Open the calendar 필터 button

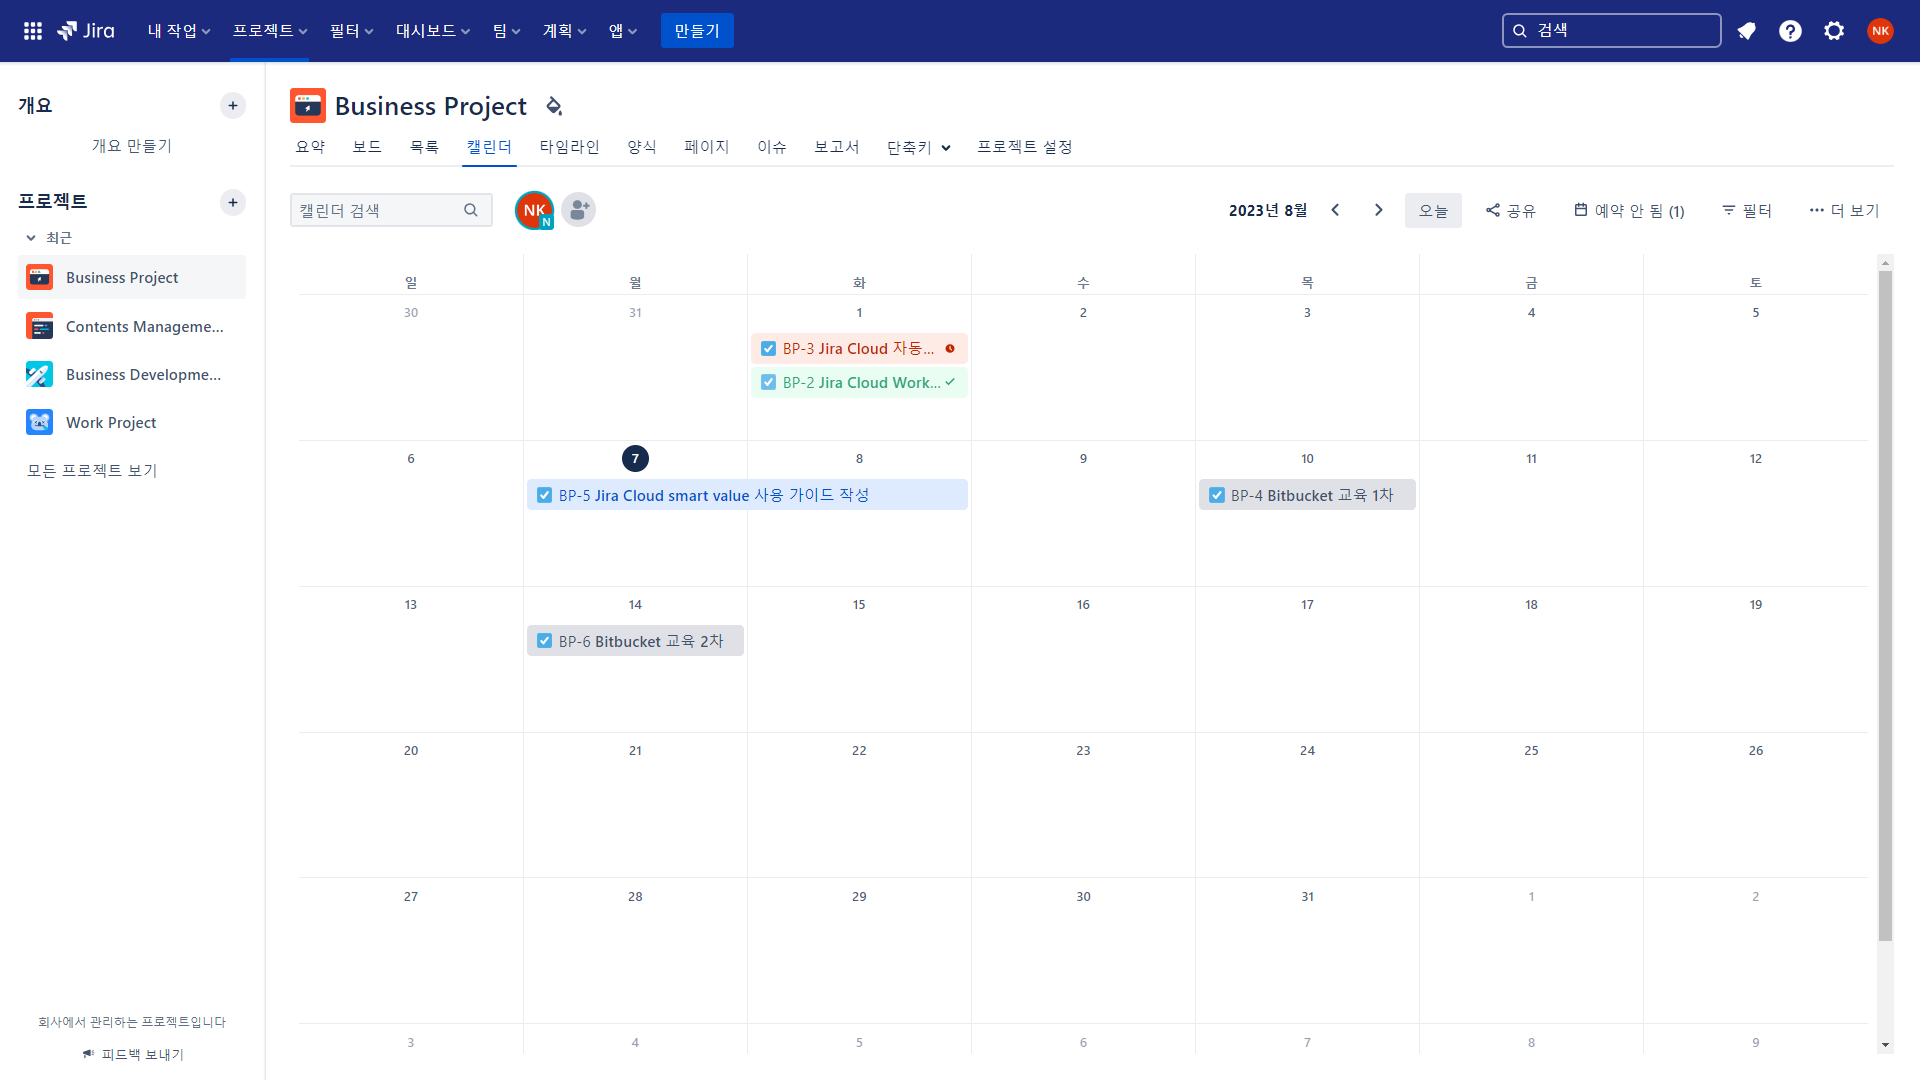[1747, 210]
